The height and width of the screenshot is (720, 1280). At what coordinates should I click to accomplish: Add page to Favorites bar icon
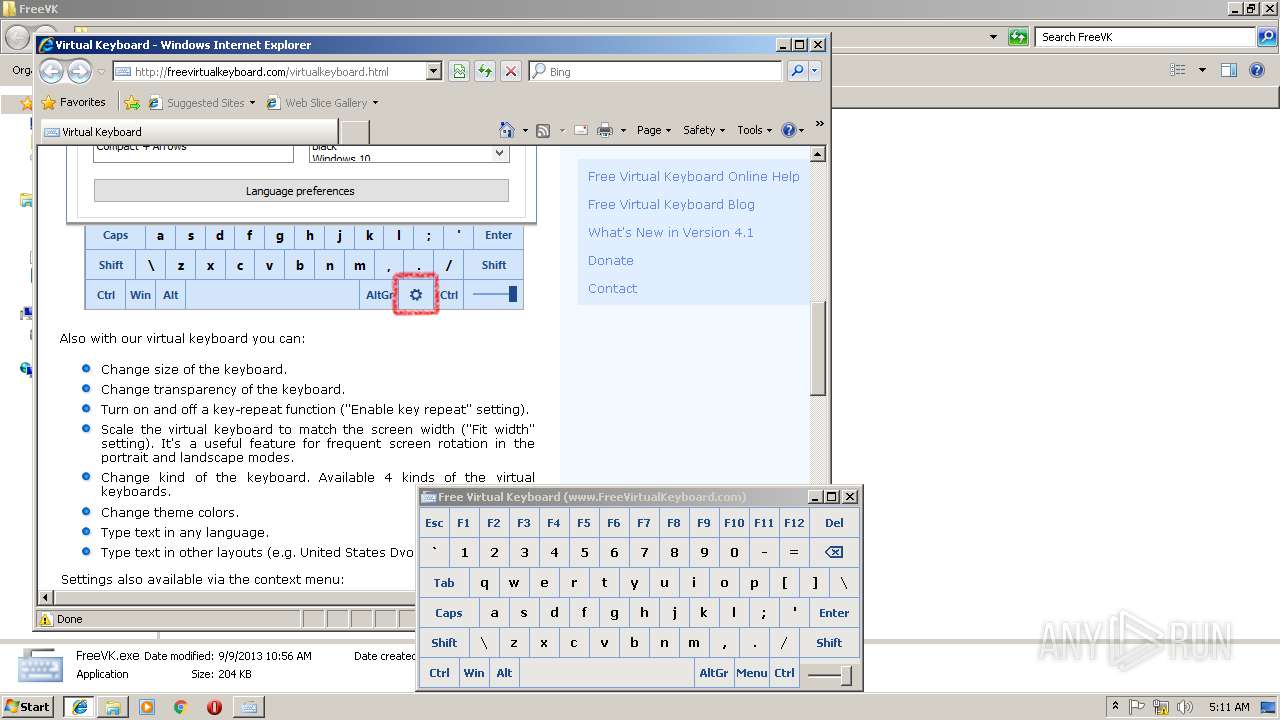pos(132,102)
